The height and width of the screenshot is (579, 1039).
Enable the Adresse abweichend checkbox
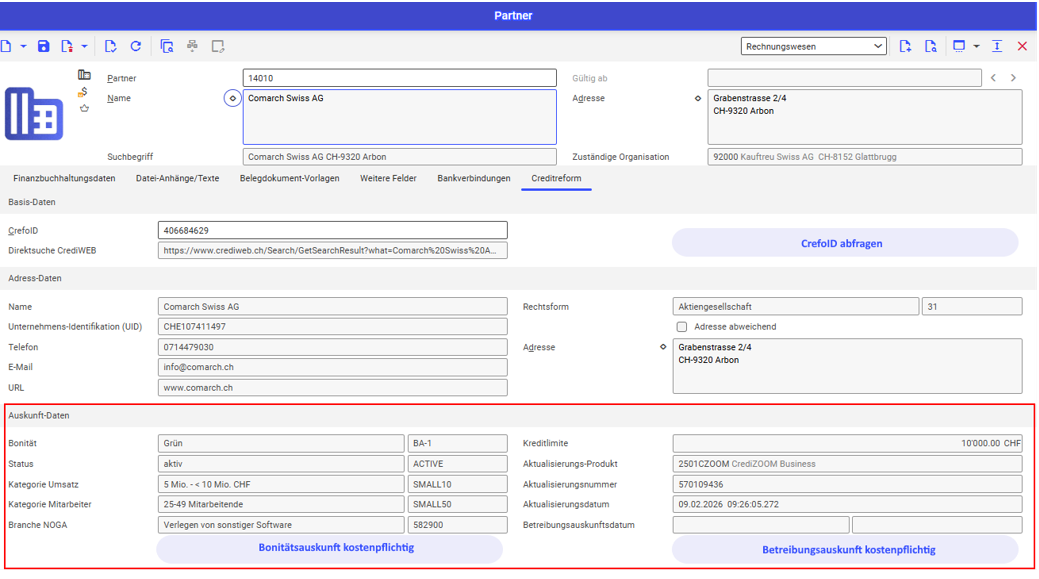pos(682,327)
